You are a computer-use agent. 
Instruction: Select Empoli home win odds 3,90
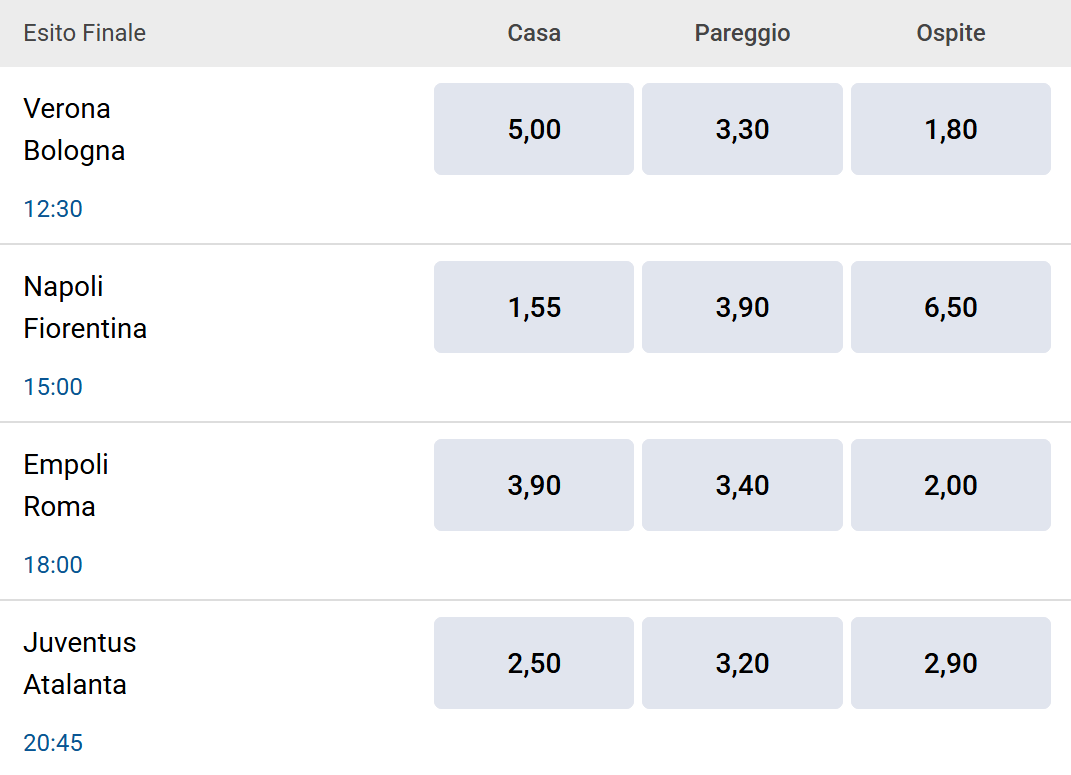[x=533, y=485]
